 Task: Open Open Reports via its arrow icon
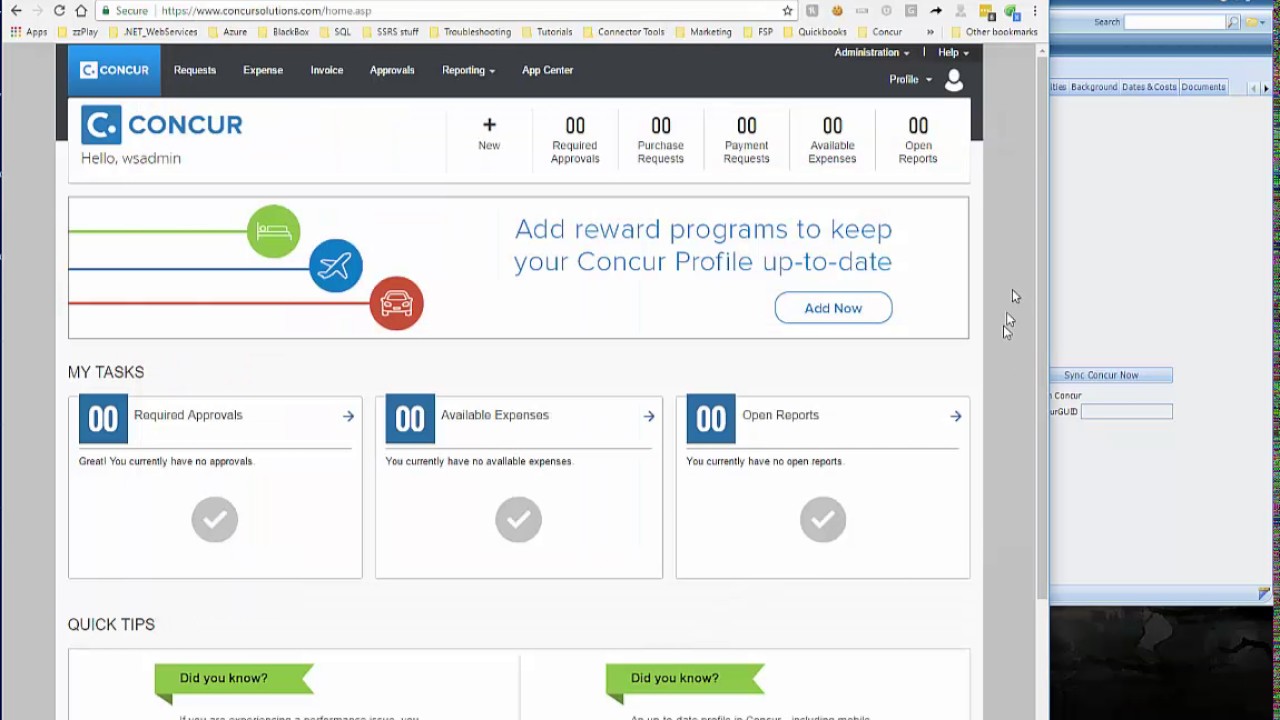[956, 416]
